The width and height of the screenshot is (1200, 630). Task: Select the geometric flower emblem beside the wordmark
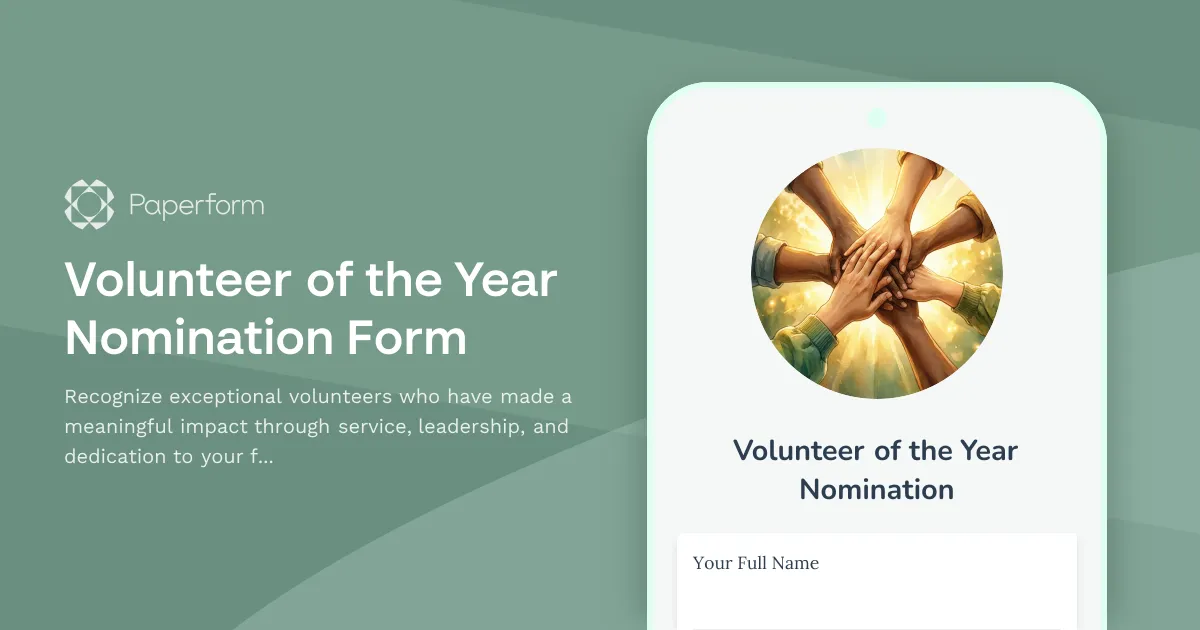90,204
